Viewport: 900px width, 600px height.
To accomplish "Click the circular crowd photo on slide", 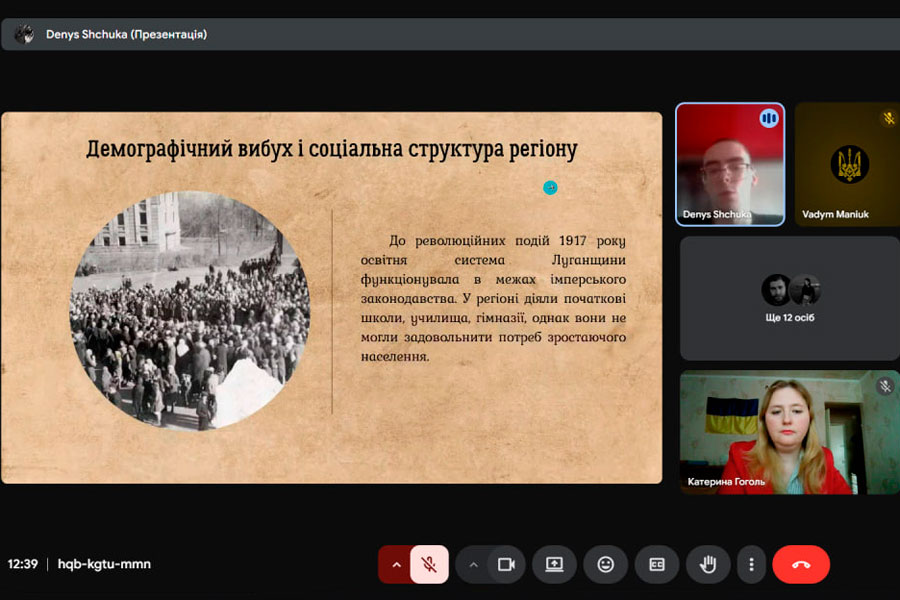I will point(190,310).
